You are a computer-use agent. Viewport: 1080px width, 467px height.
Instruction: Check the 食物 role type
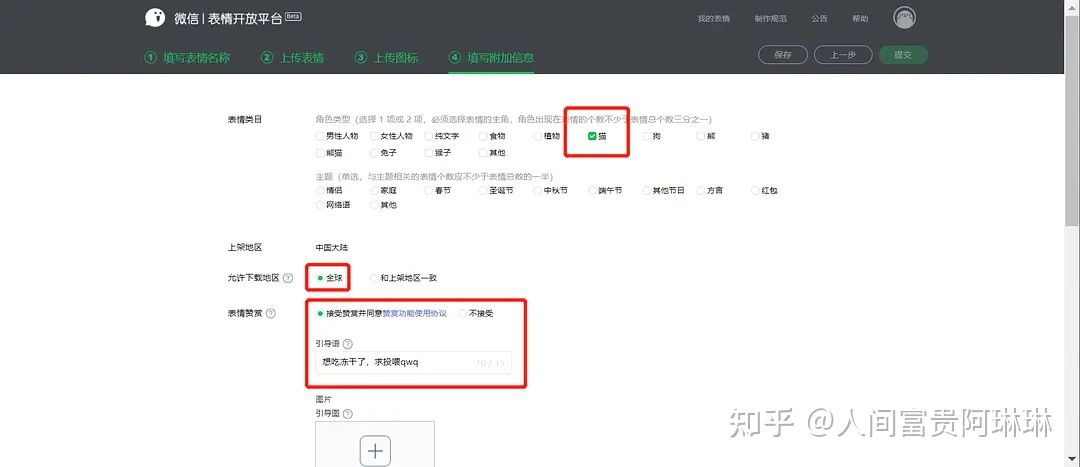[x=484, y=136]
